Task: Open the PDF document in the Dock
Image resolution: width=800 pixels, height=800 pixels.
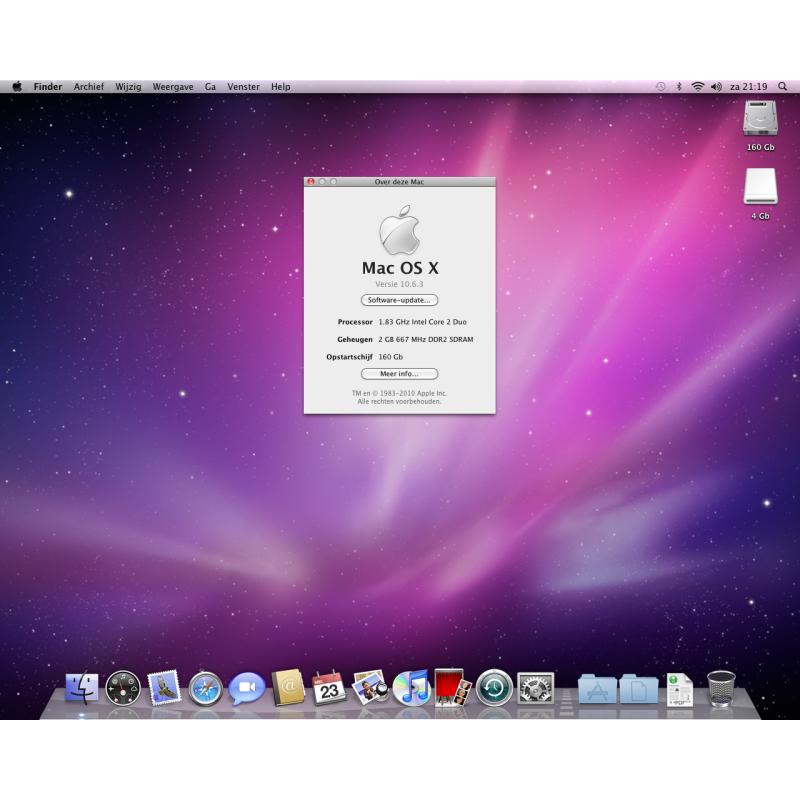Action: [x=680, y=690]
